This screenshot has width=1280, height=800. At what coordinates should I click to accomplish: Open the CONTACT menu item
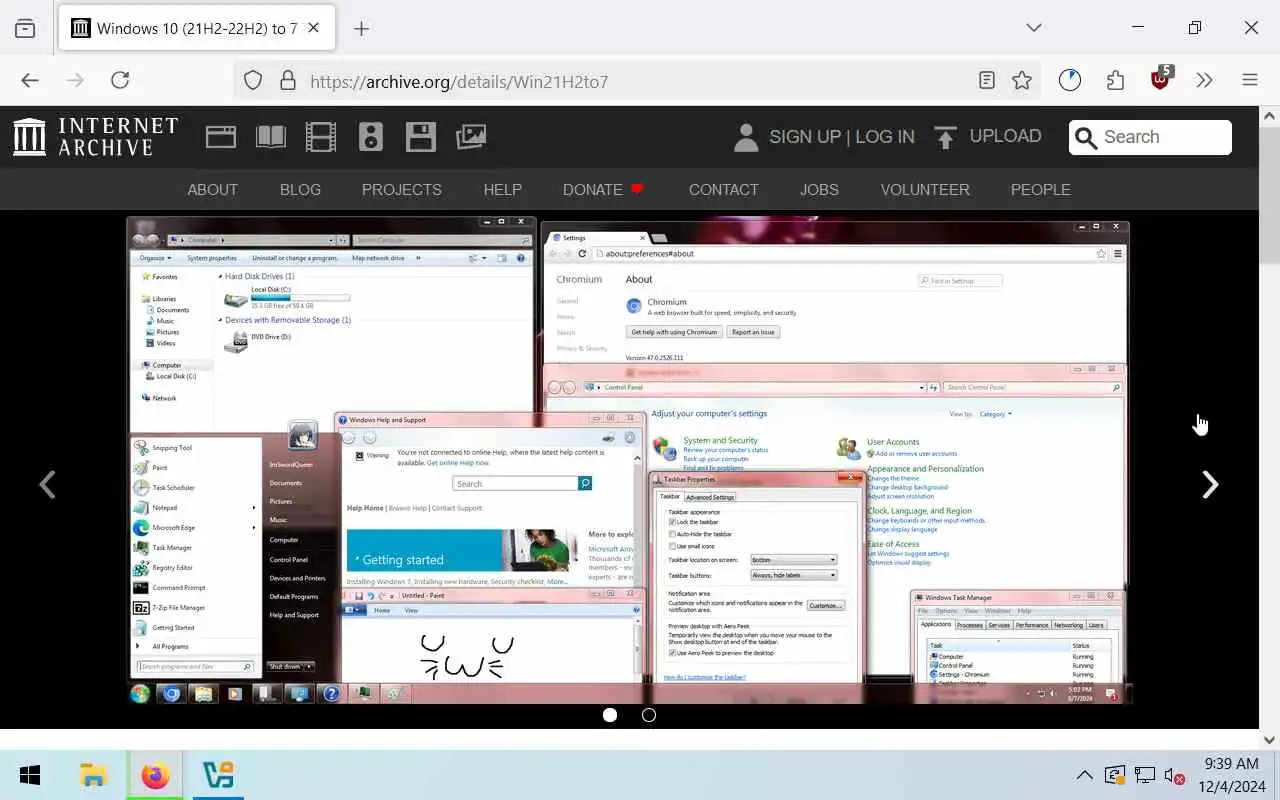coord(724,189)
